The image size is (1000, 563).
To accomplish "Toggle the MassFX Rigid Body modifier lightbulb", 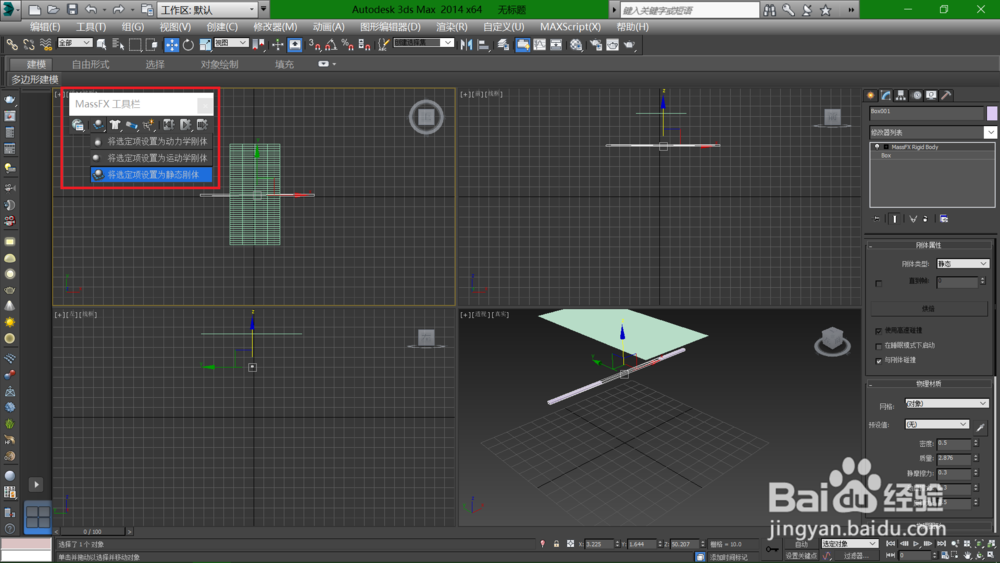I will 878,147.
